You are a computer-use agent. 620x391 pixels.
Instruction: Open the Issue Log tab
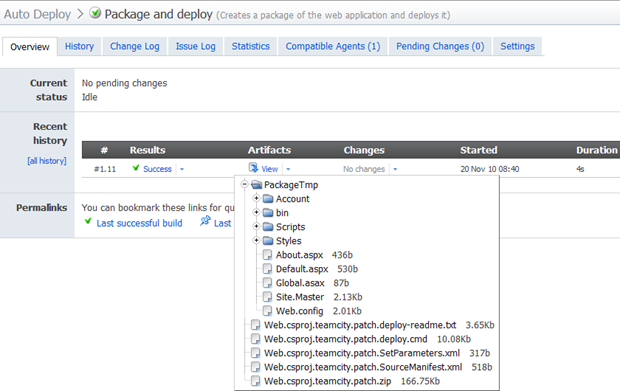click(195, 46)
